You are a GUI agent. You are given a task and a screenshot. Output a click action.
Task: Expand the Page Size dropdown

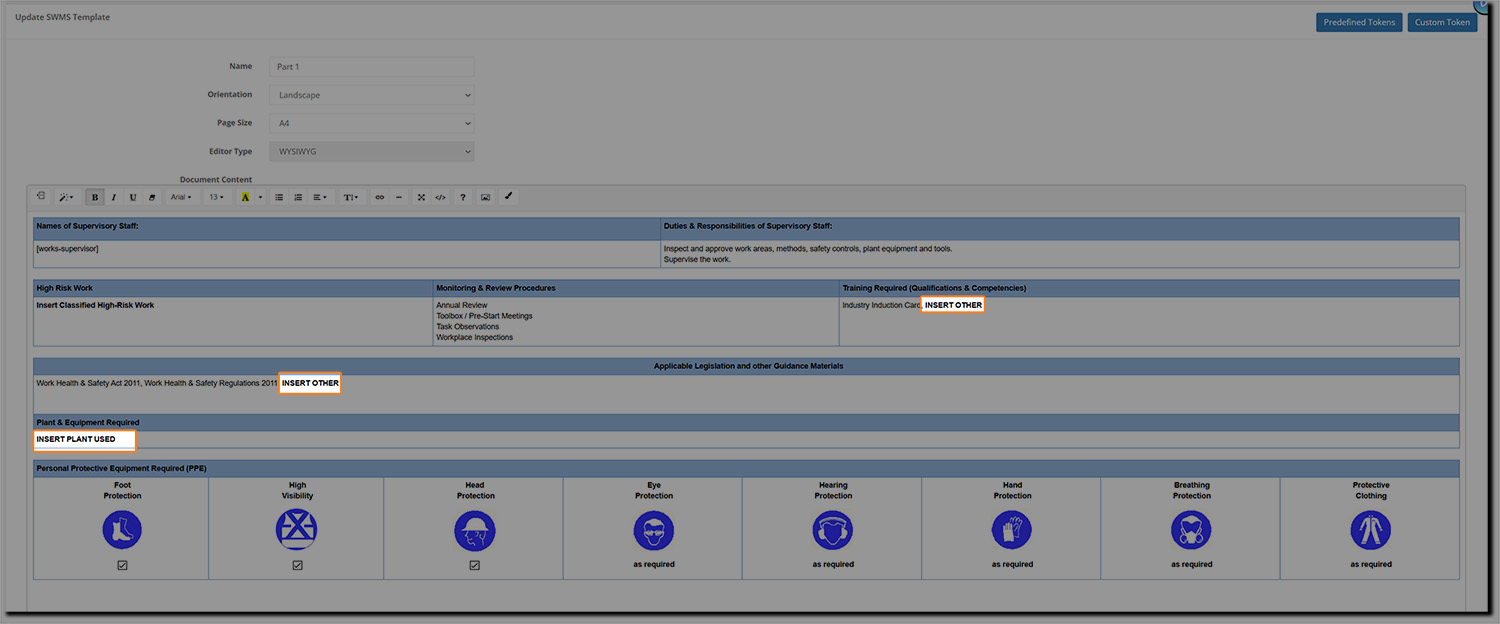pyautogui.click(x=371, y=123)
